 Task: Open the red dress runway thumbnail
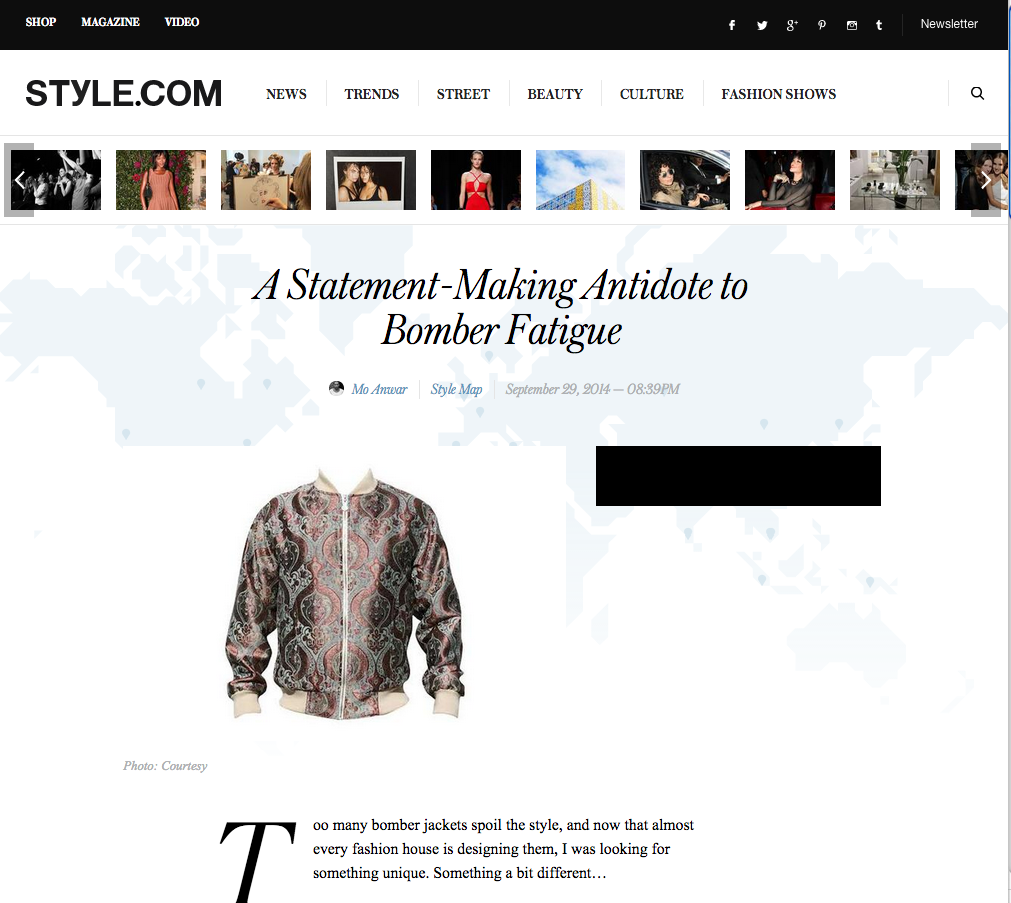coord(476,180)
